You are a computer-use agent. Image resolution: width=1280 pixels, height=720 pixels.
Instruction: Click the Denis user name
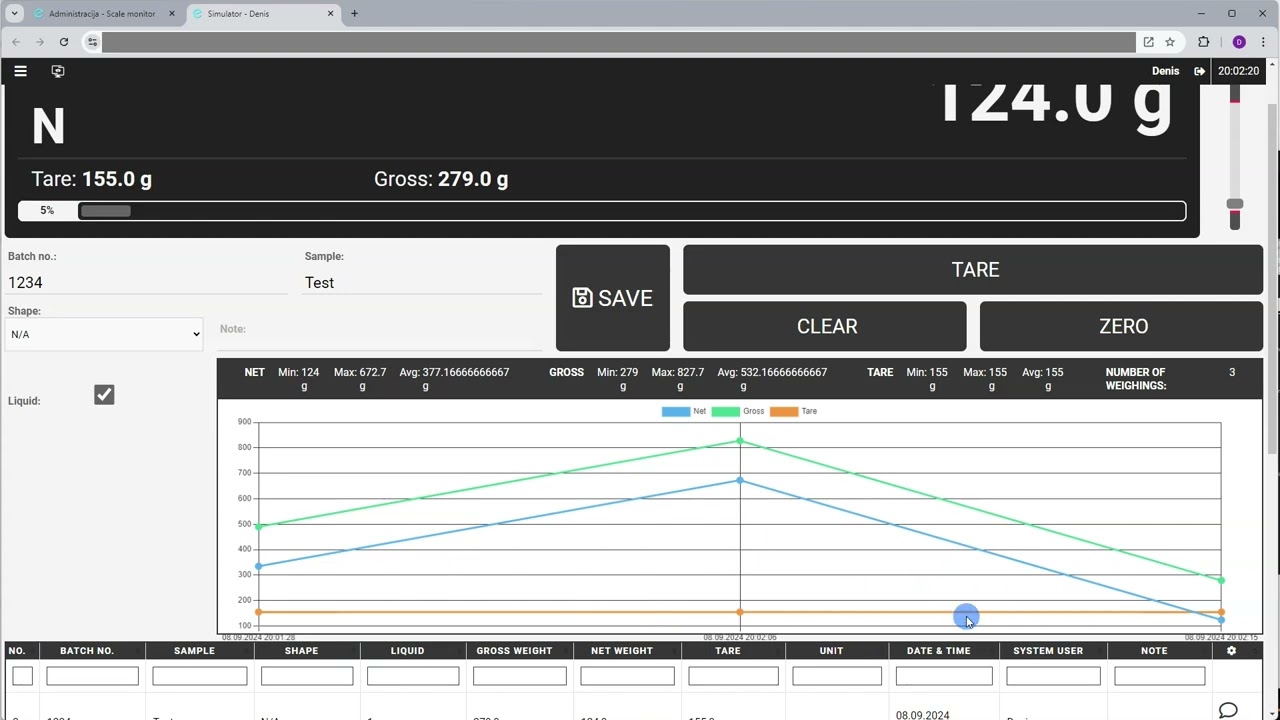[x=1165, y=71]
